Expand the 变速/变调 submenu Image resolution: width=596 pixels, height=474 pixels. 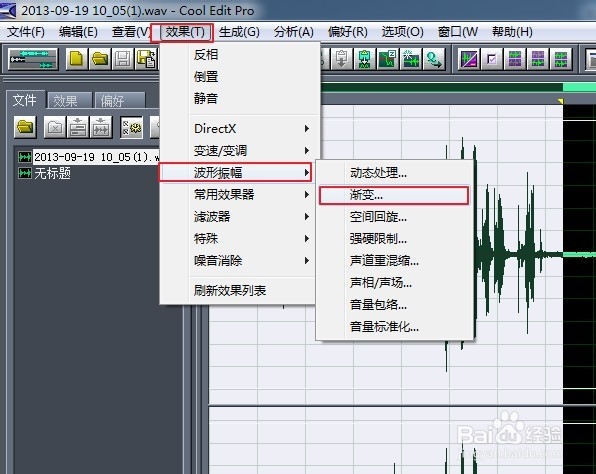point(239,151)
